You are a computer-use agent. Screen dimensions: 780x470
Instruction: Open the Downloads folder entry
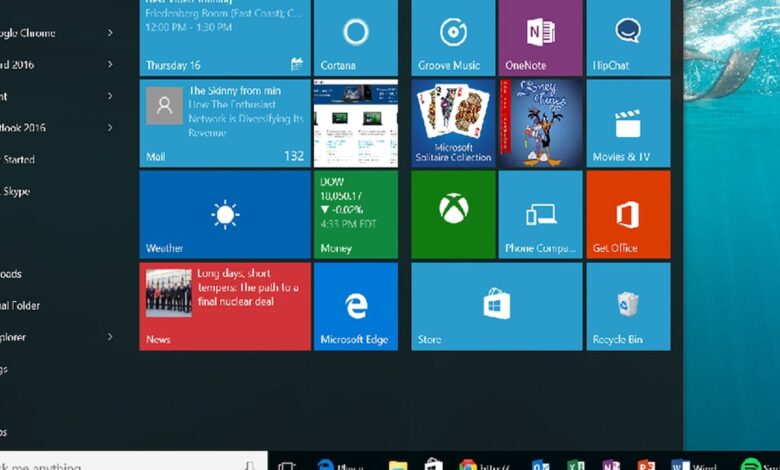11,274
